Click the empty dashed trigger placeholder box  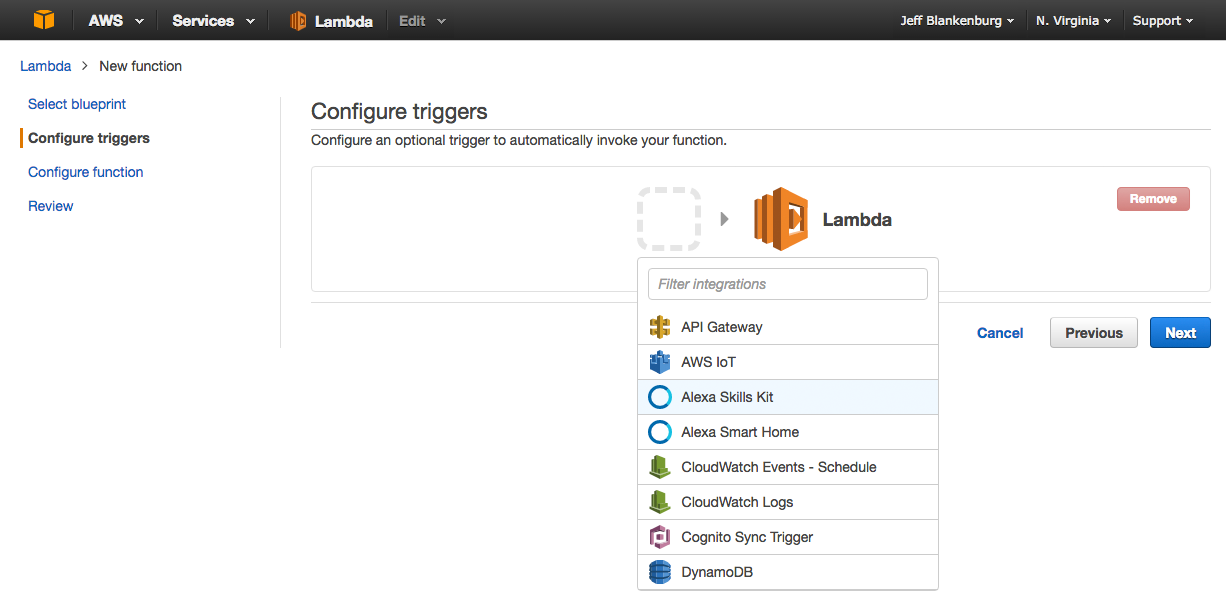(x=669, y=219)
